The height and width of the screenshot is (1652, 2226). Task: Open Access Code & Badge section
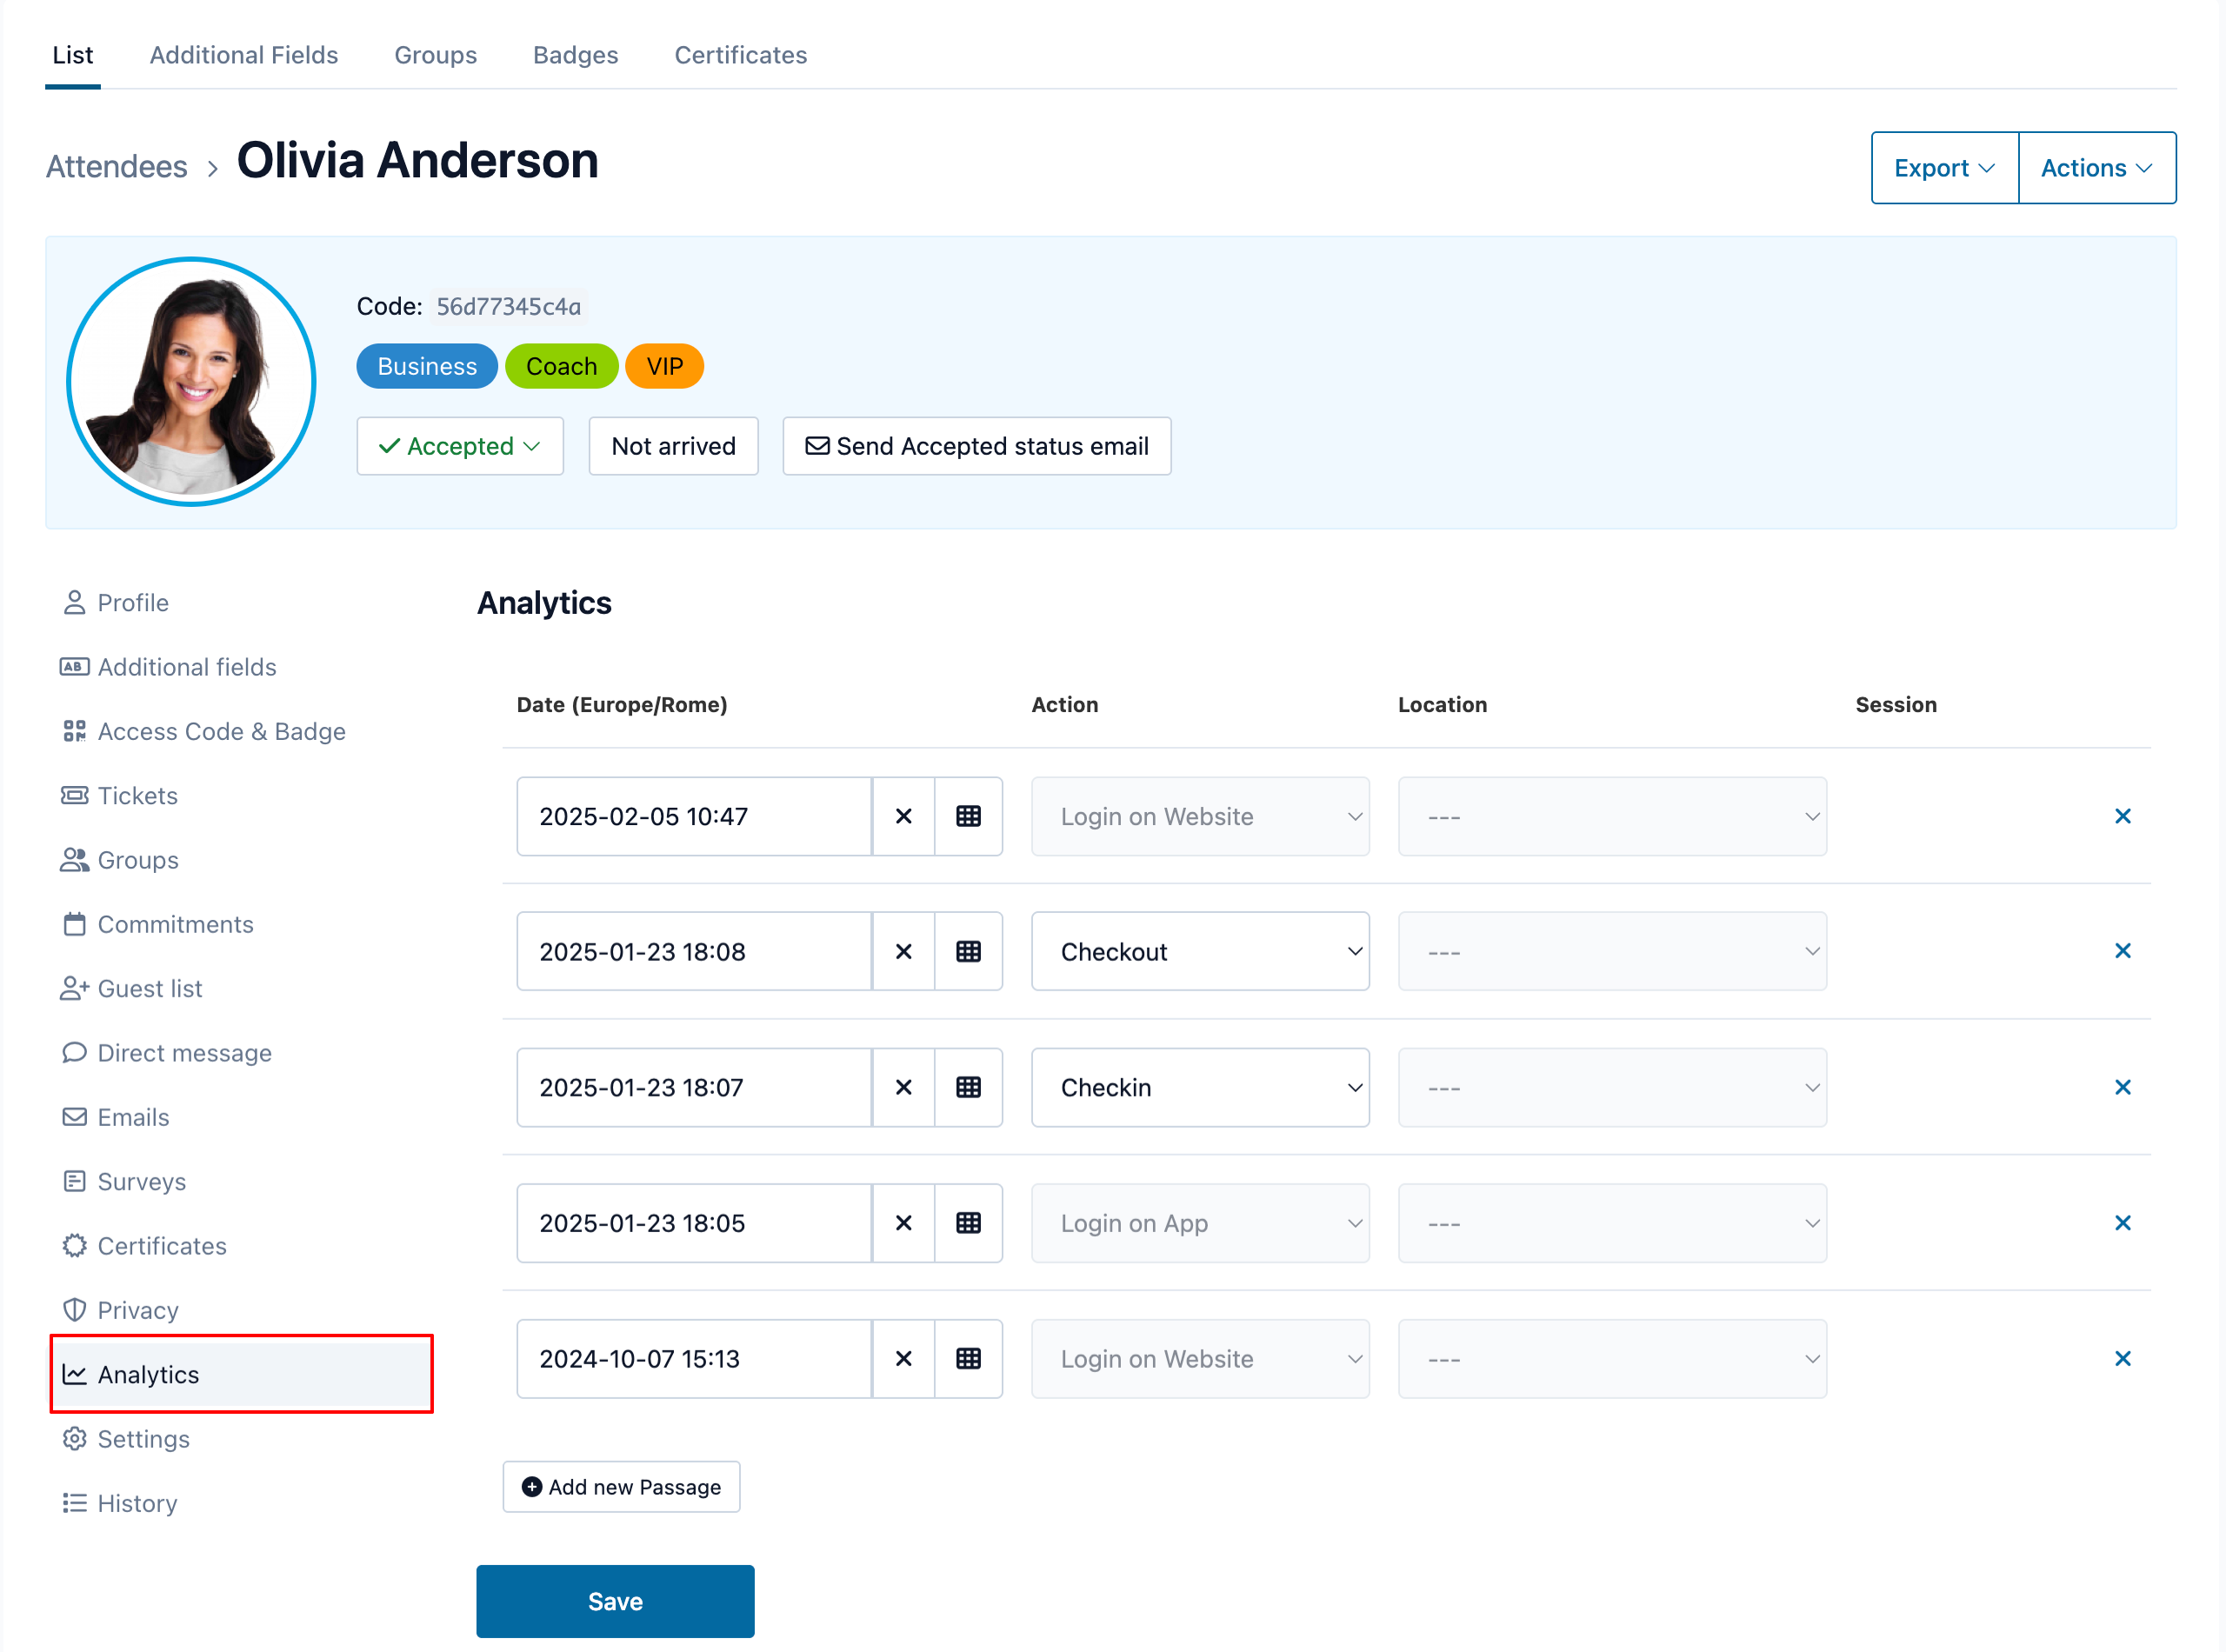tap(220, 731)
